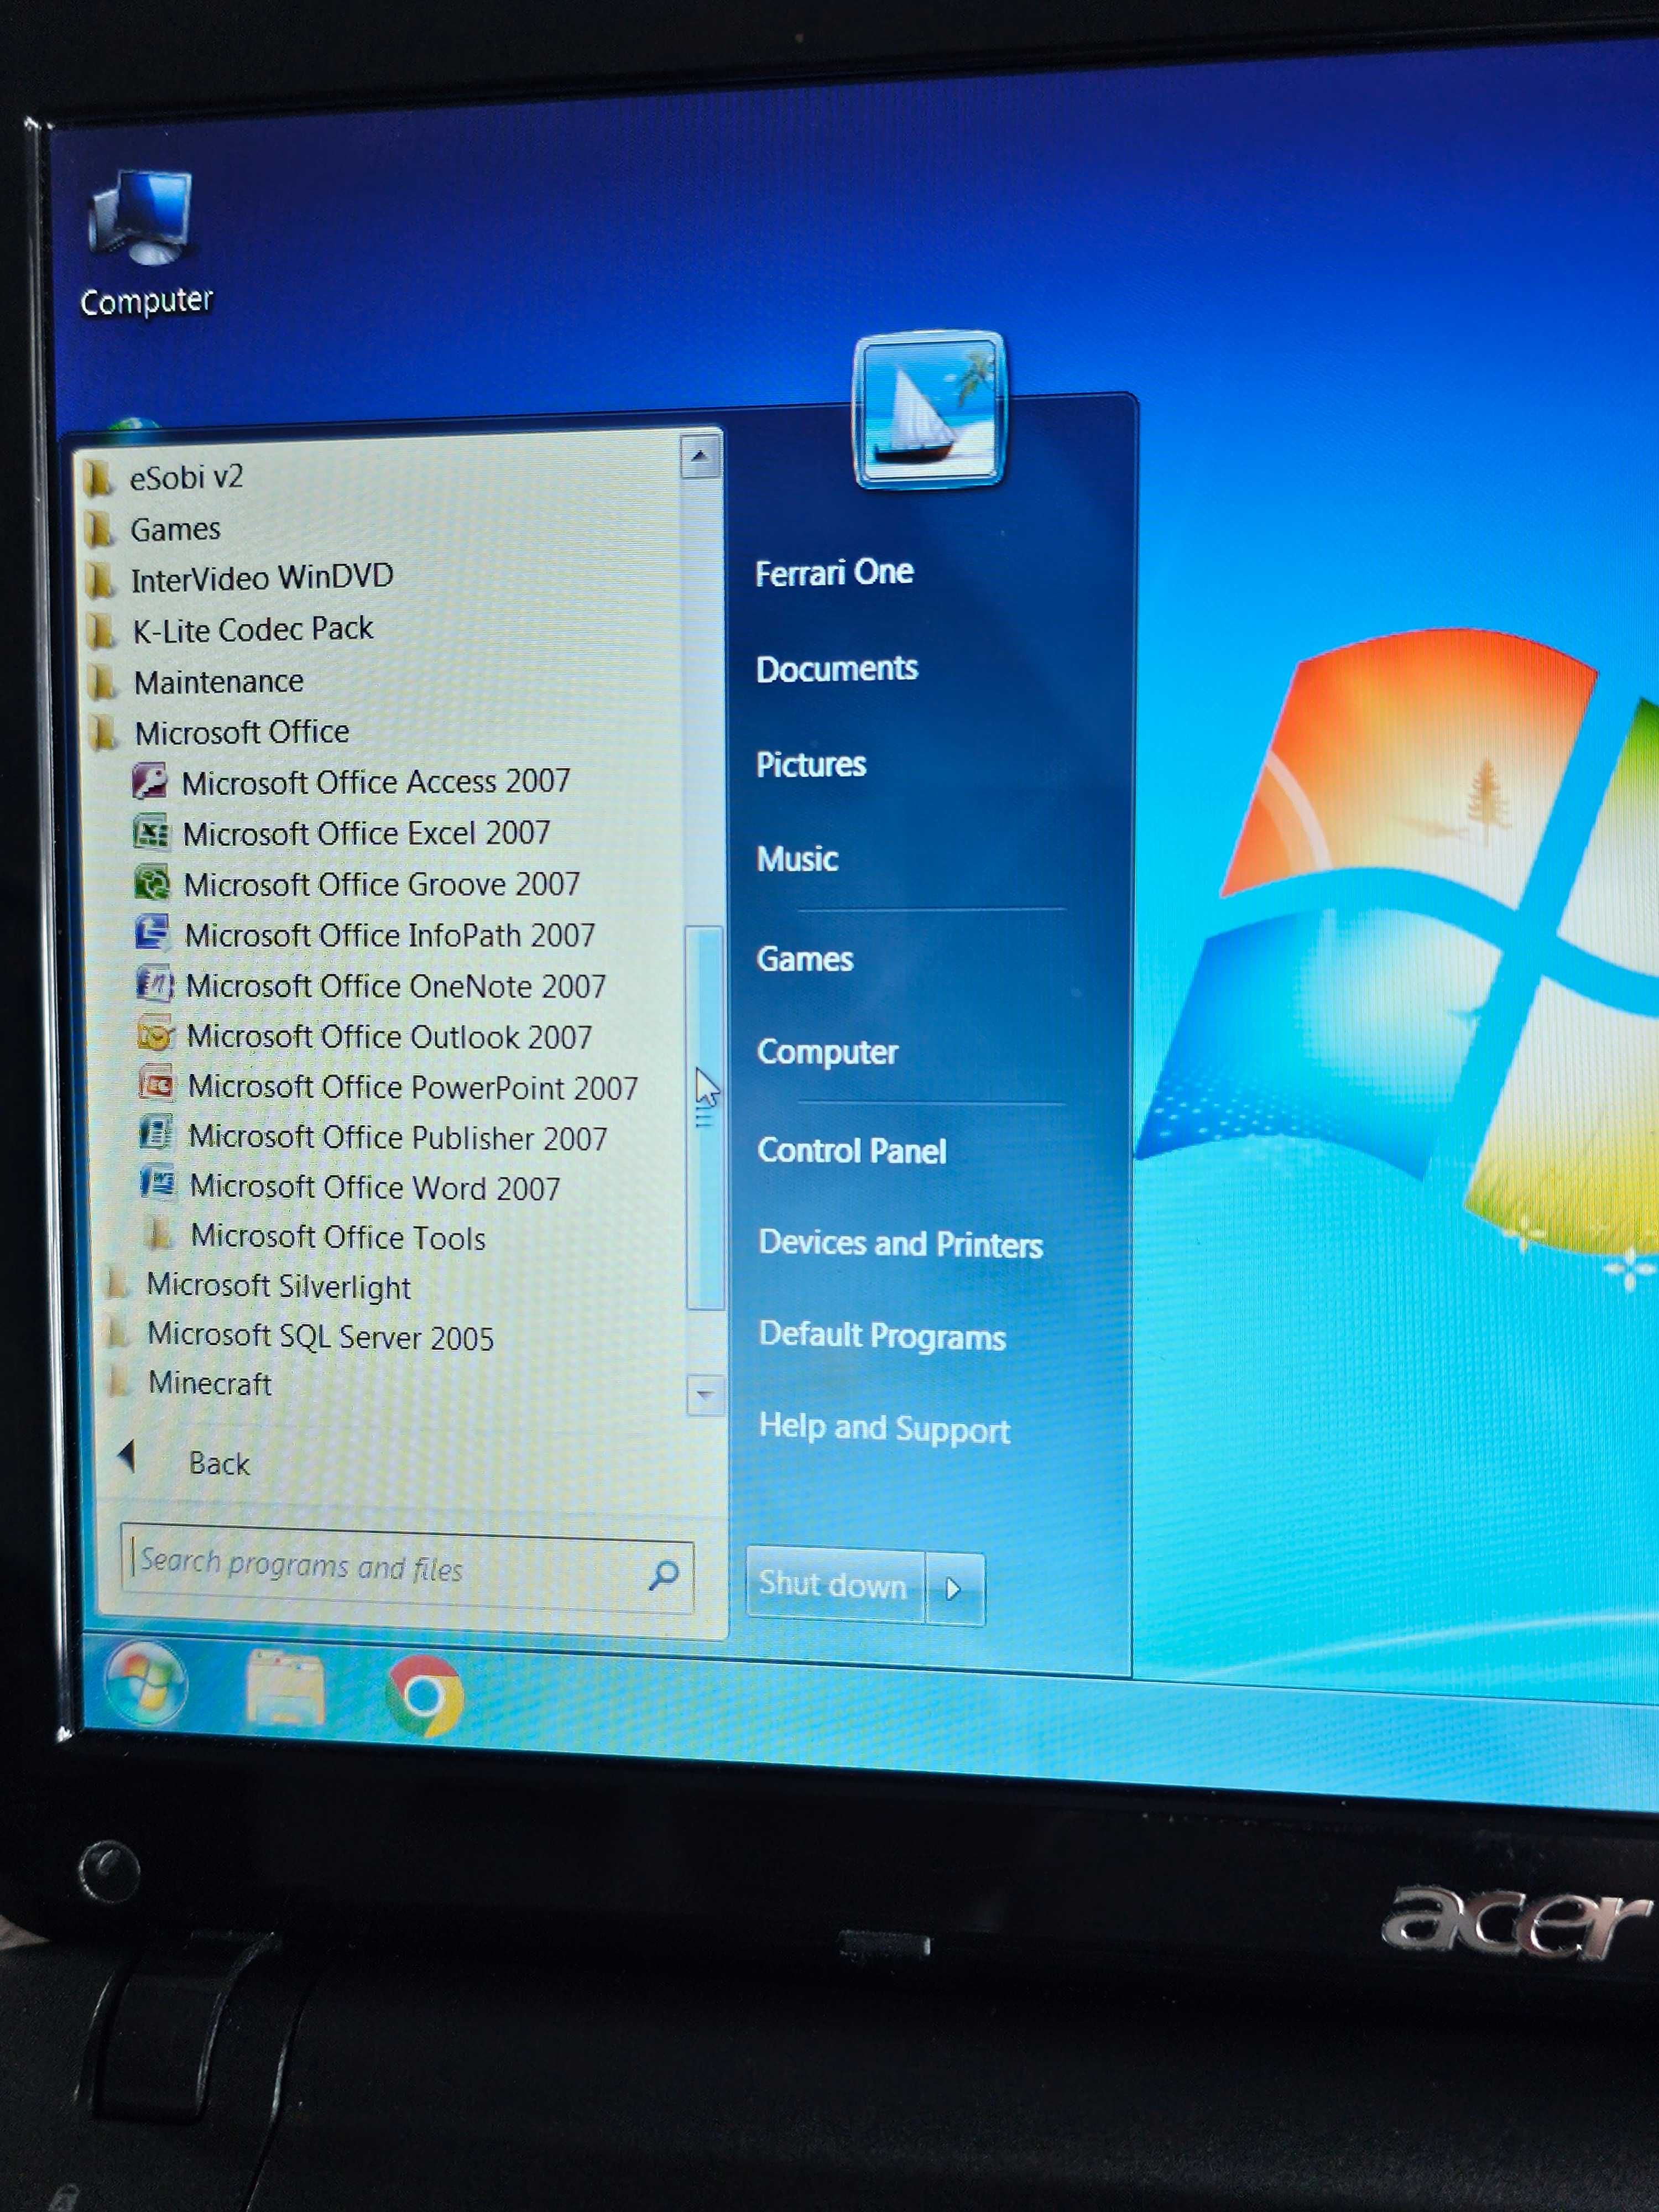Open Help and Support
1659x2212 pixels.
885,1428
